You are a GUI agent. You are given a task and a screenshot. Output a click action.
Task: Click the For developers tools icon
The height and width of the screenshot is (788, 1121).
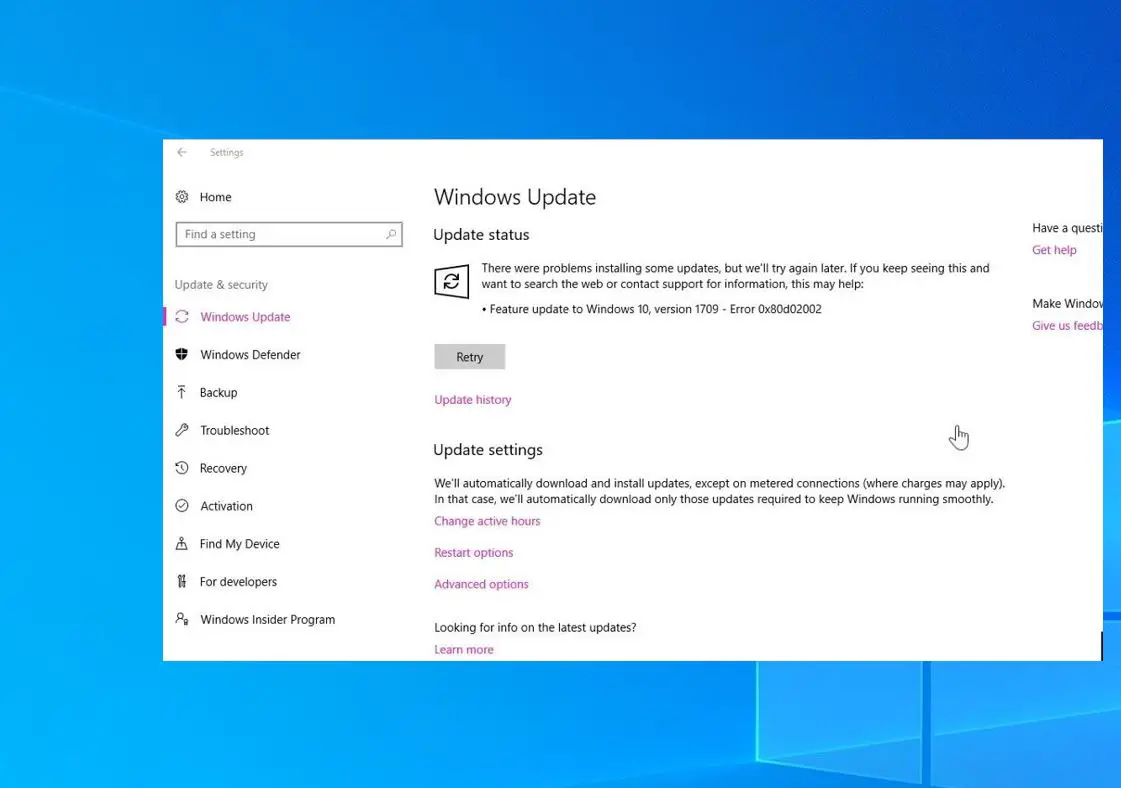click(182, 581)
